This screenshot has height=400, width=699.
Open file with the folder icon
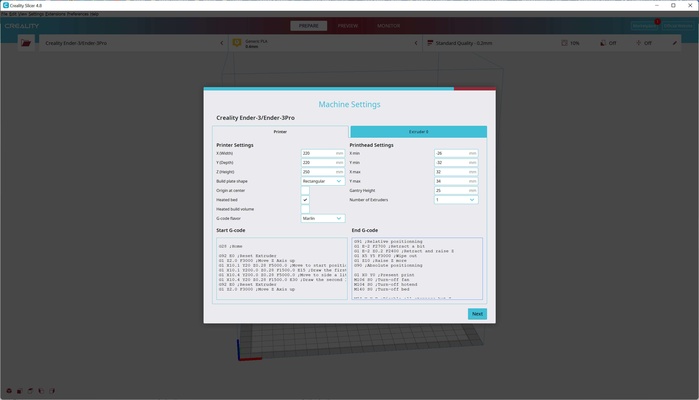pyautogui.click(x=26, y=43)
